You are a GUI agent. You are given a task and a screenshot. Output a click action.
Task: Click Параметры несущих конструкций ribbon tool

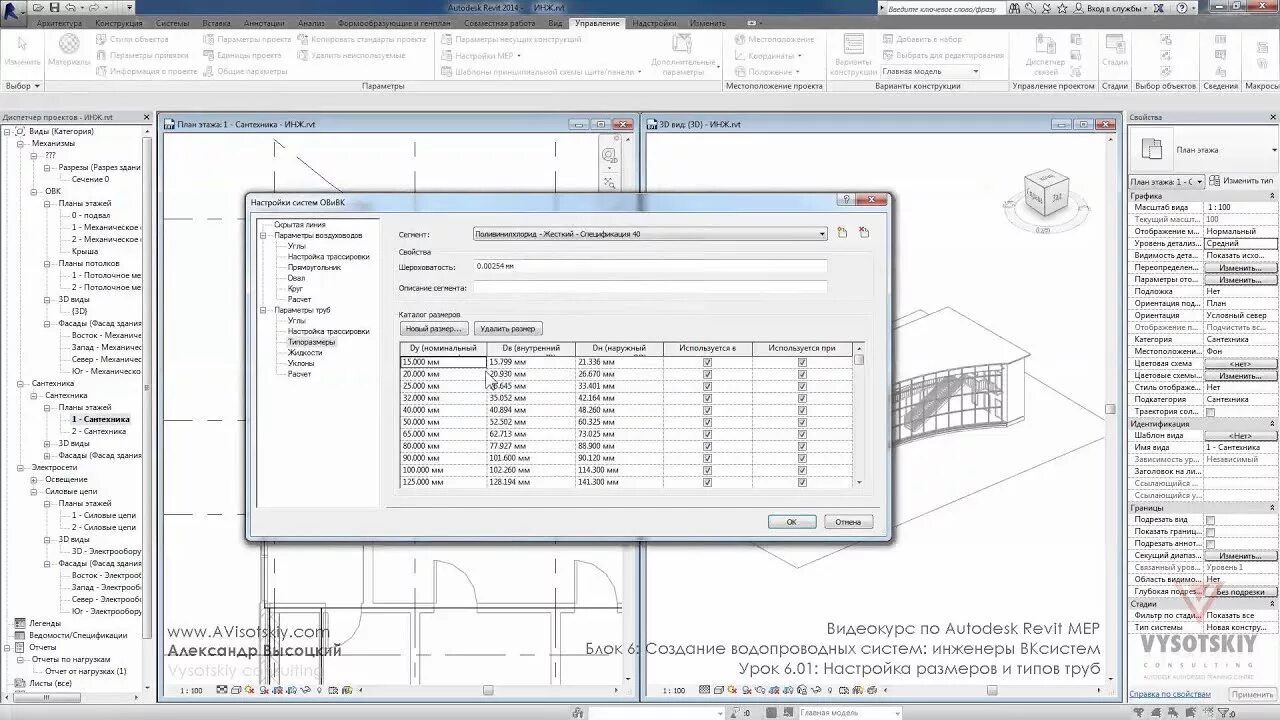pos(511,39)
